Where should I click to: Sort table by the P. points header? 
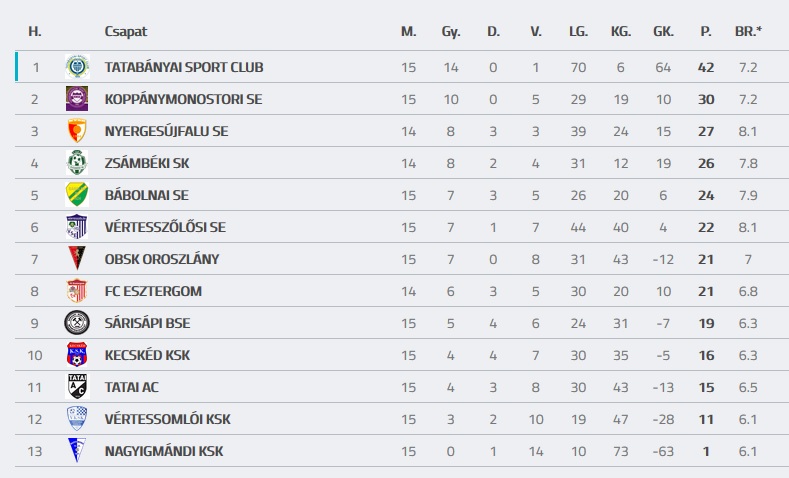coord(705,31)
